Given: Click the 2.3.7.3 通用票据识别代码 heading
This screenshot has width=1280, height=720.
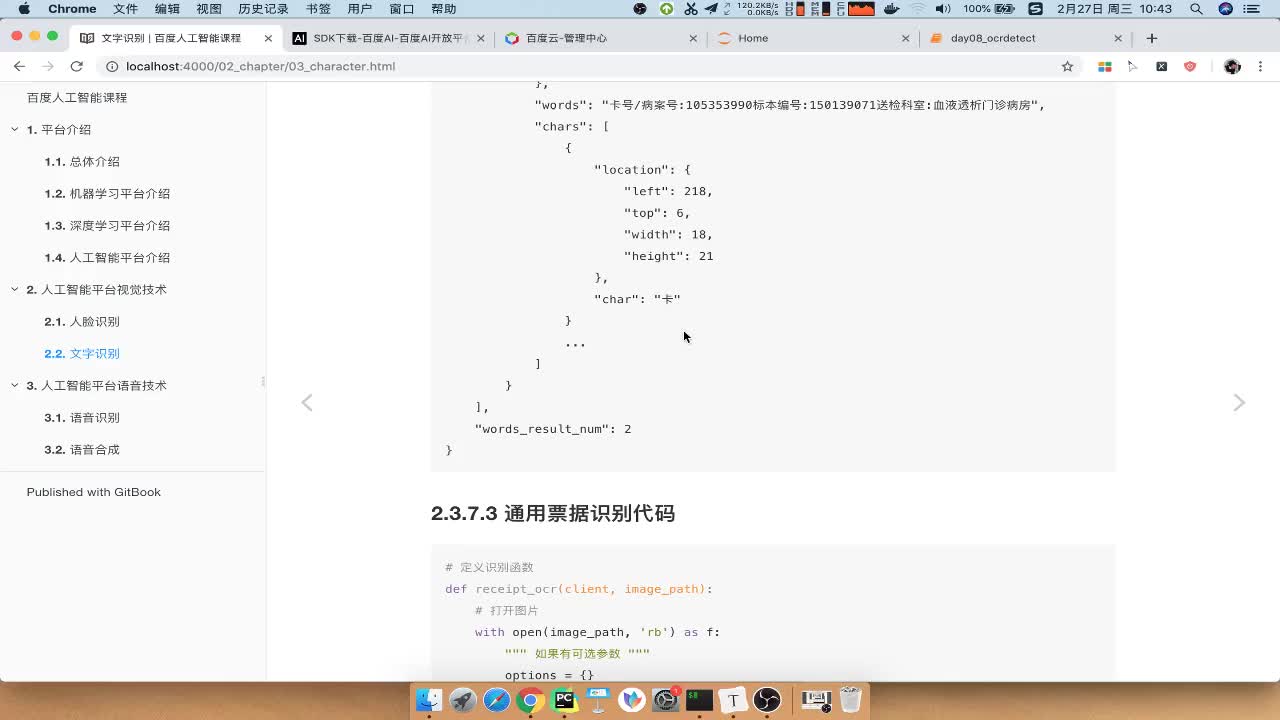Looking at the screenshot, I should (553, 514).
